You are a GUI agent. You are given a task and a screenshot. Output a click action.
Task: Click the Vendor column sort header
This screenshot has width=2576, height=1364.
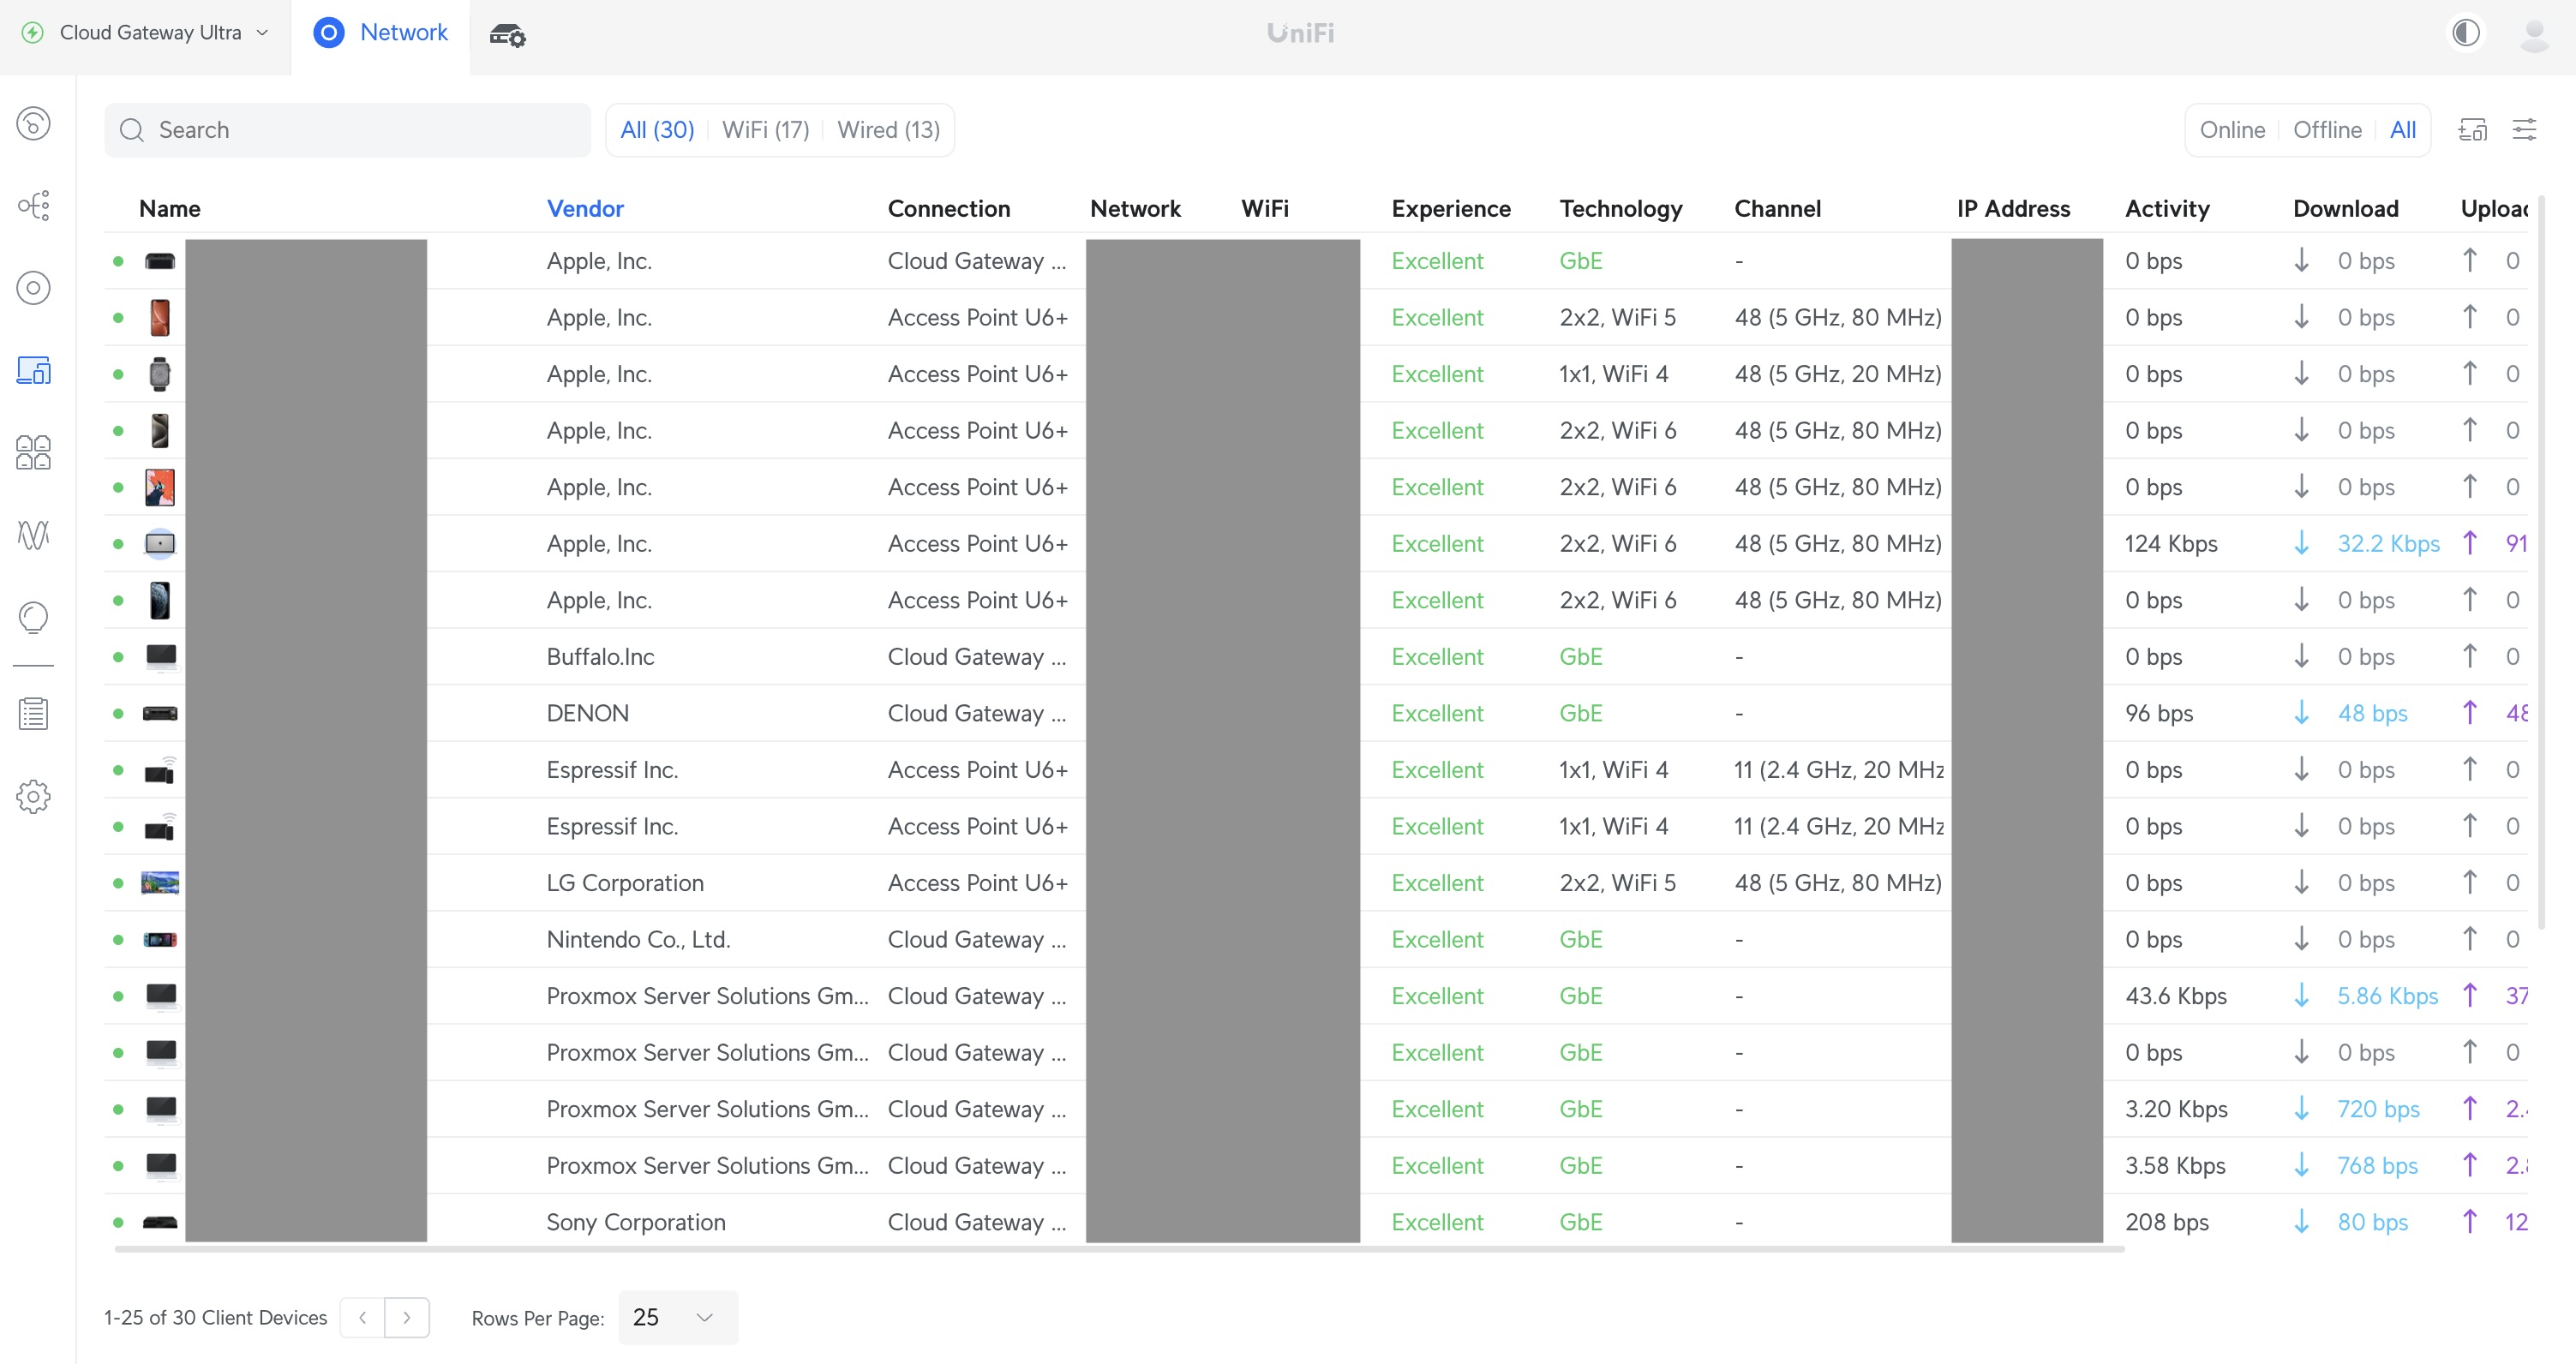586,207
